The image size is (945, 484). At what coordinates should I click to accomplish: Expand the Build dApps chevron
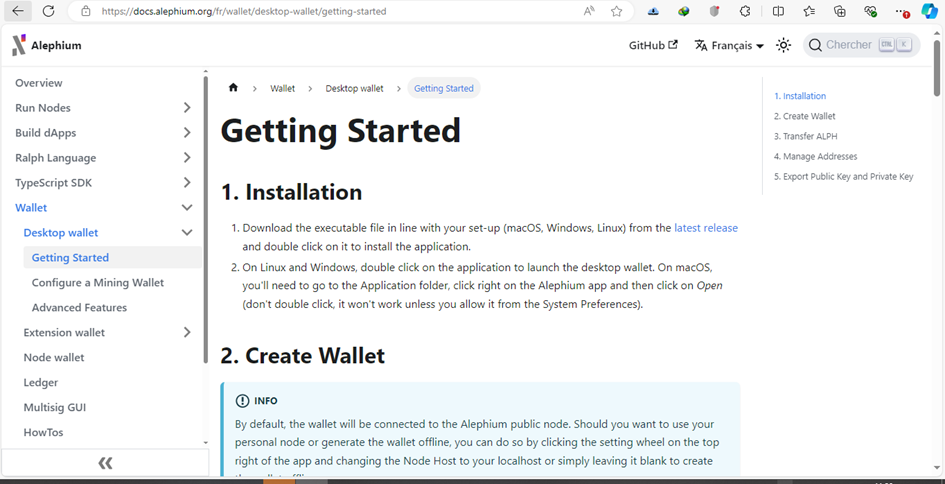point(187,133)
